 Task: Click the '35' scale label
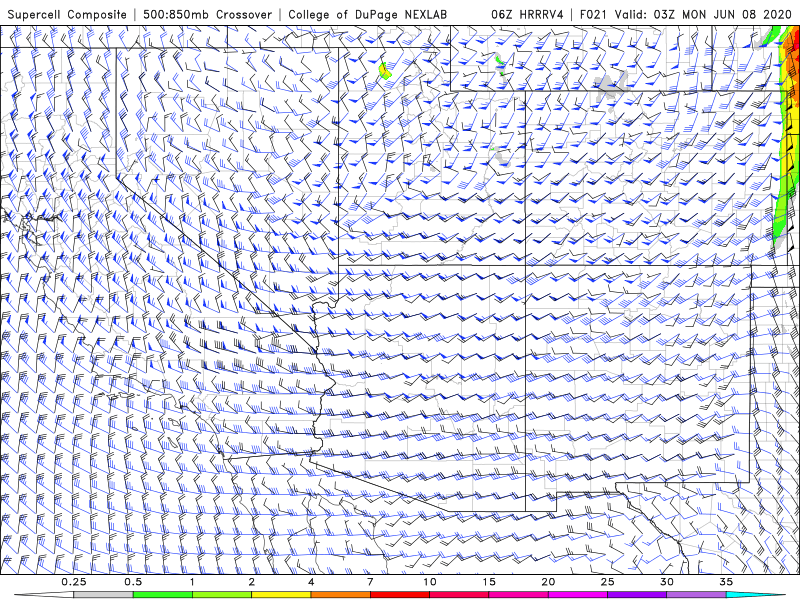point(726,582)
